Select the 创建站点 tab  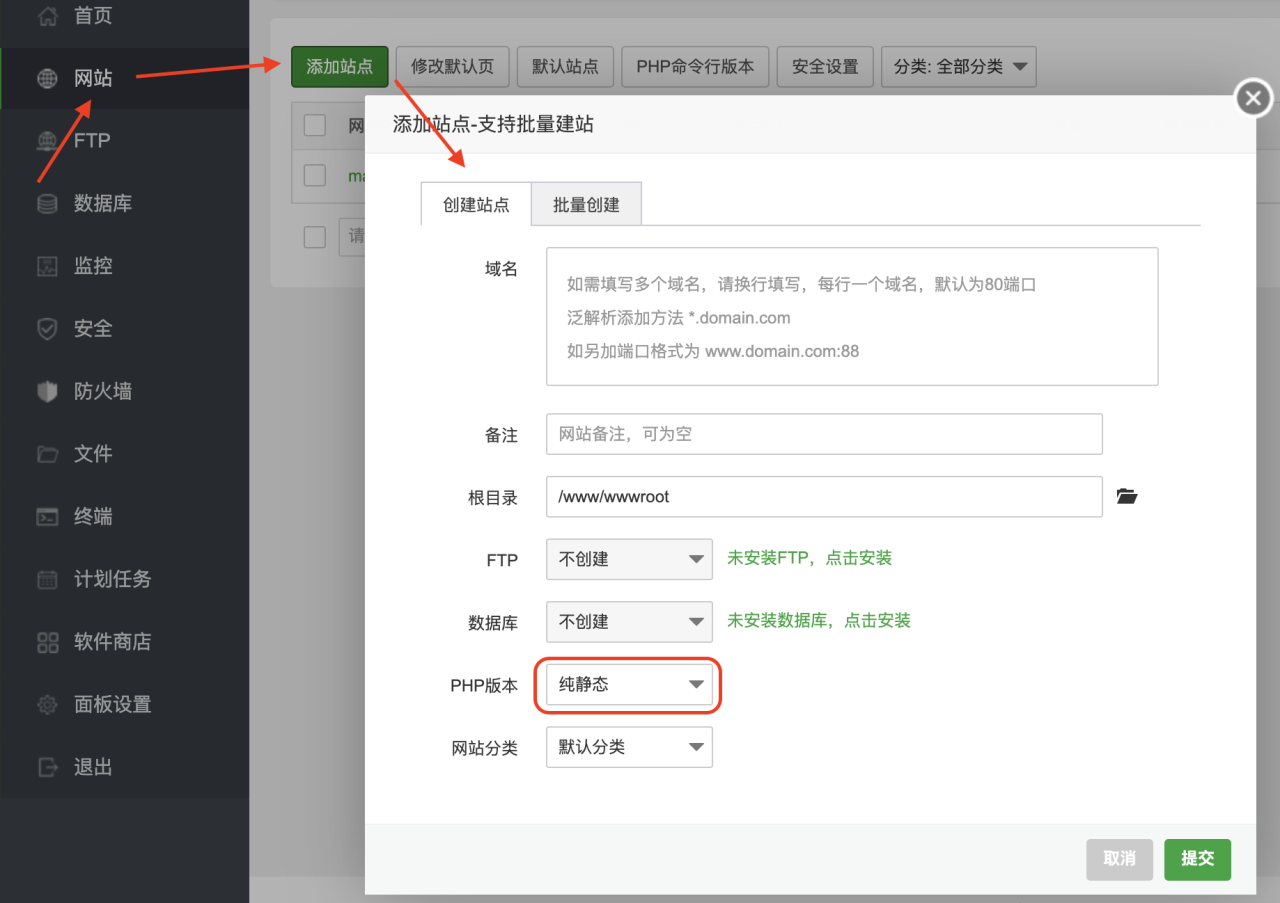[475, 203]
